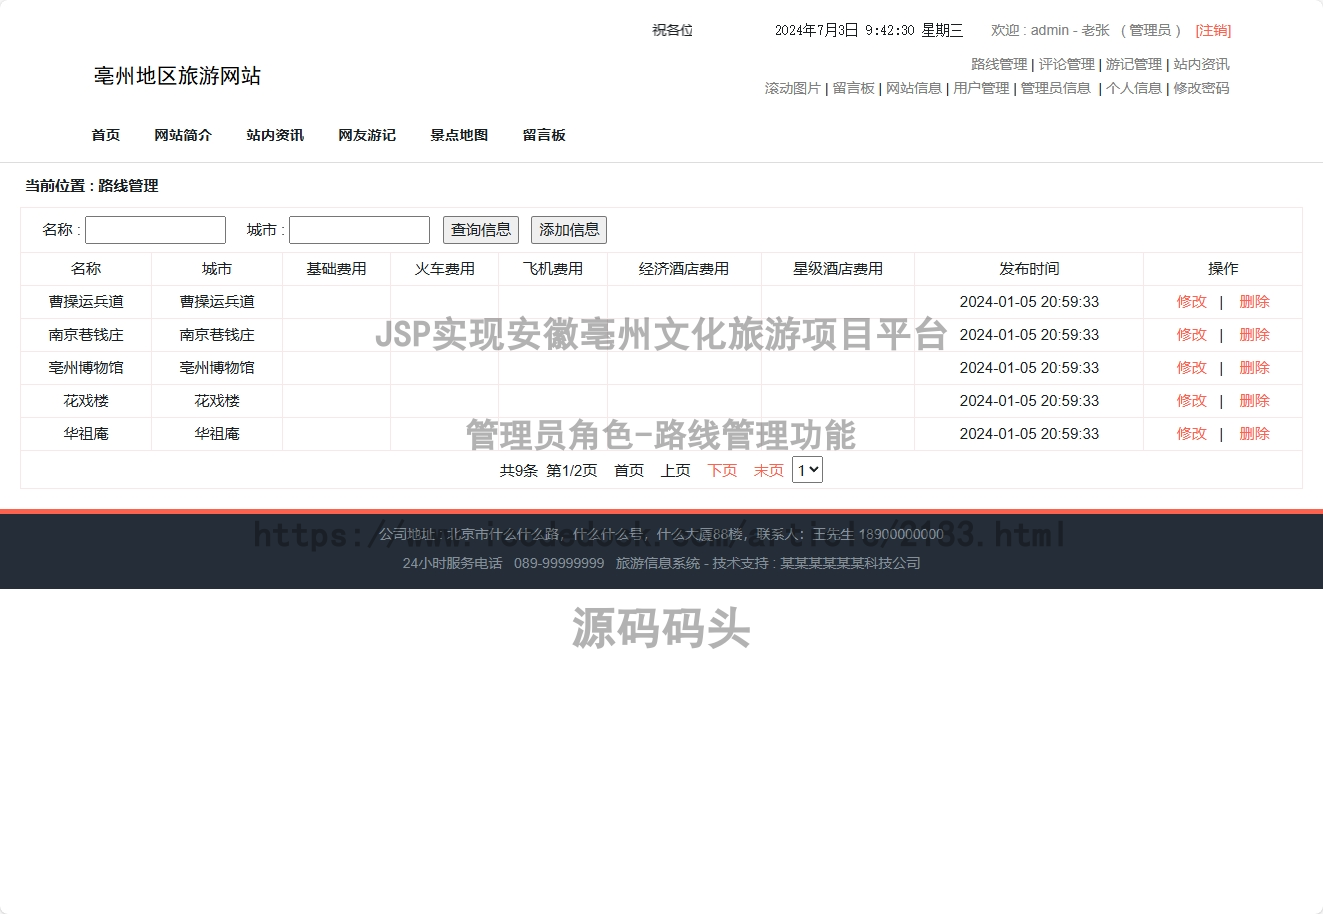This screenshot has height=914, width=1323.
Task: Click the 查询信息 button
Action: [481, 230]
